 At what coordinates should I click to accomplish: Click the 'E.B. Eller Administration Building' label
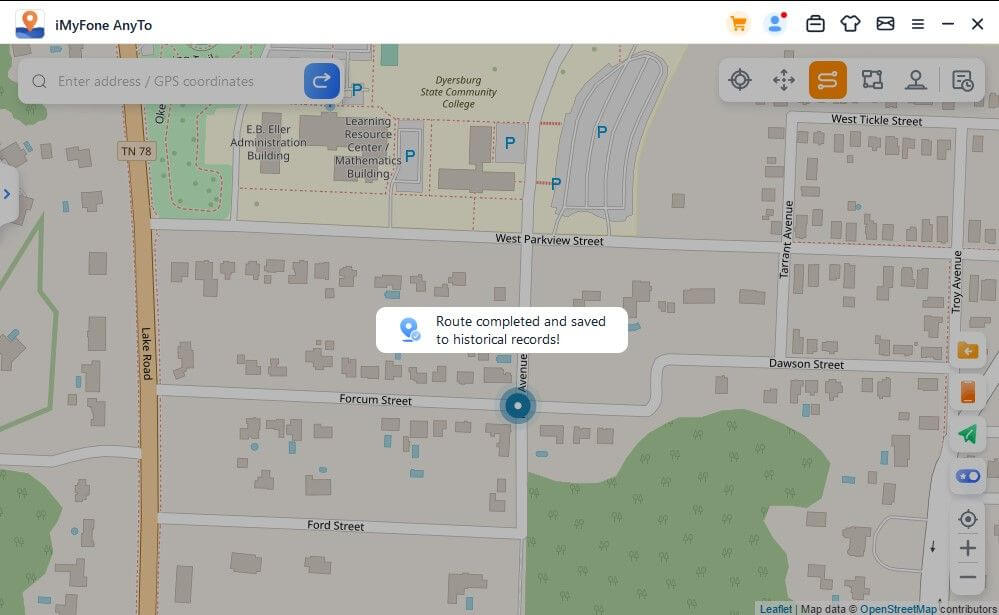(x=268, y=142)
